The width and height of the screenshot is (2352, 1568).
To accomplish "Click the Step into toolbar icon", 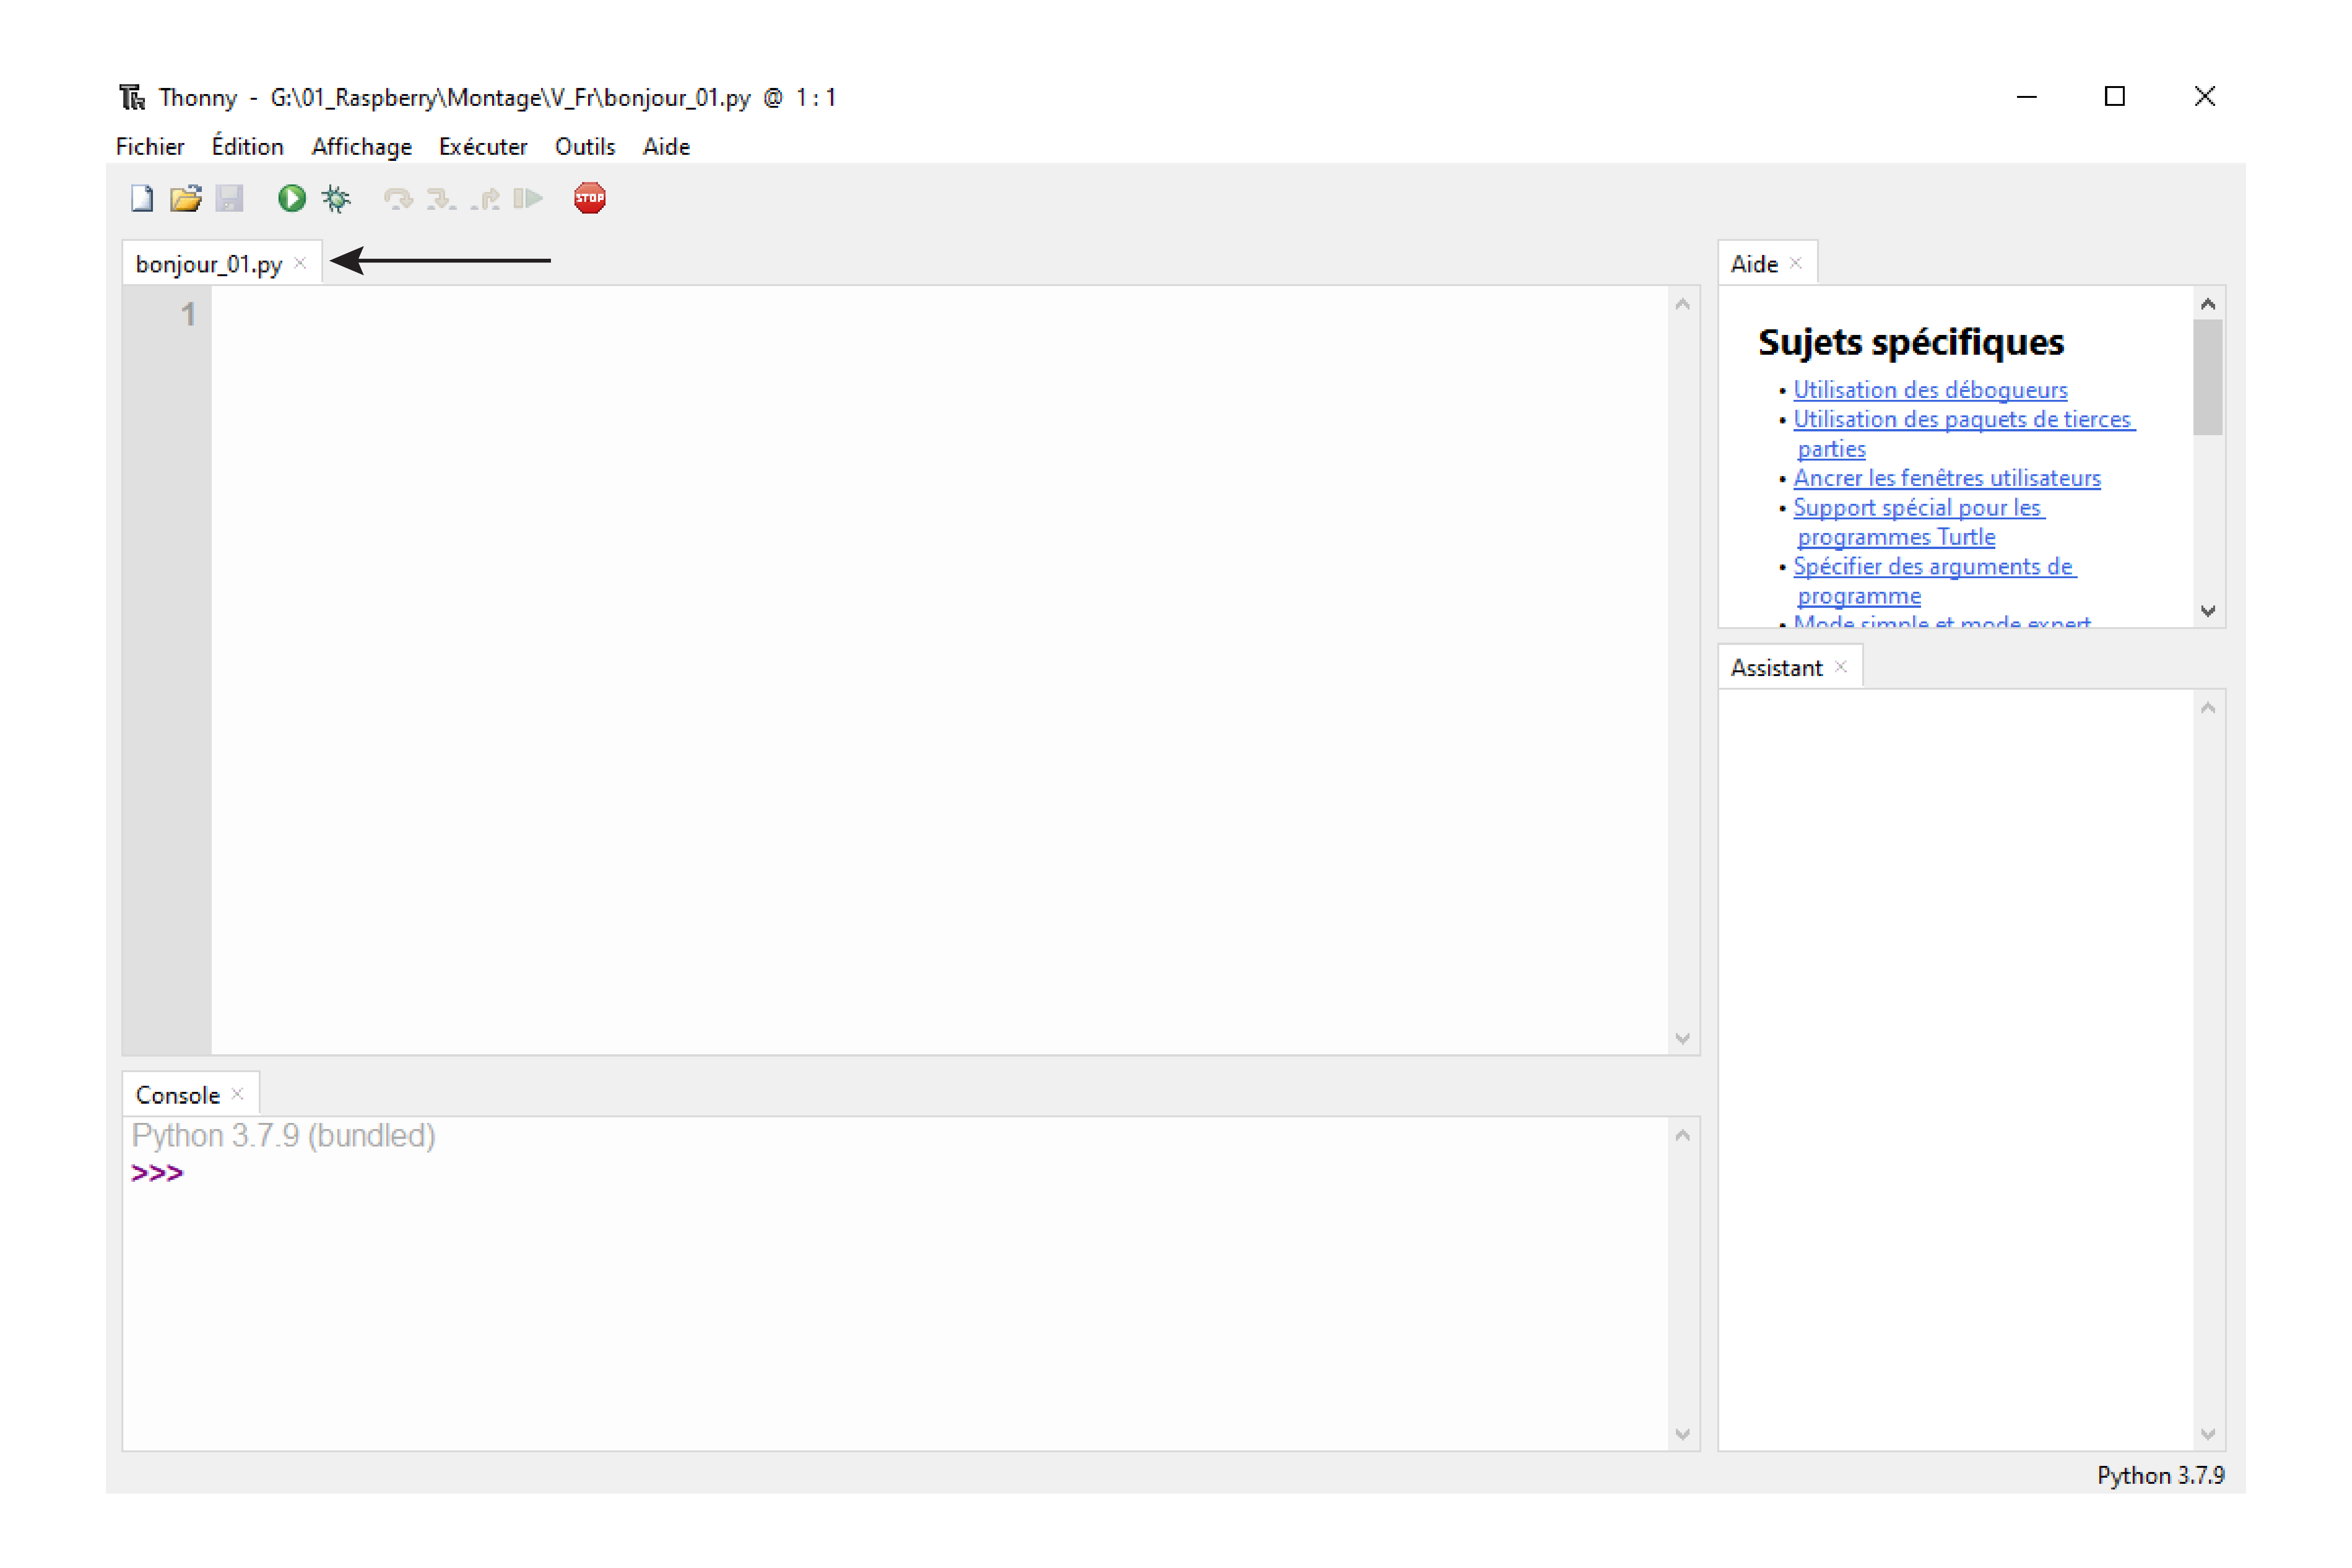I will coord(441,198).
